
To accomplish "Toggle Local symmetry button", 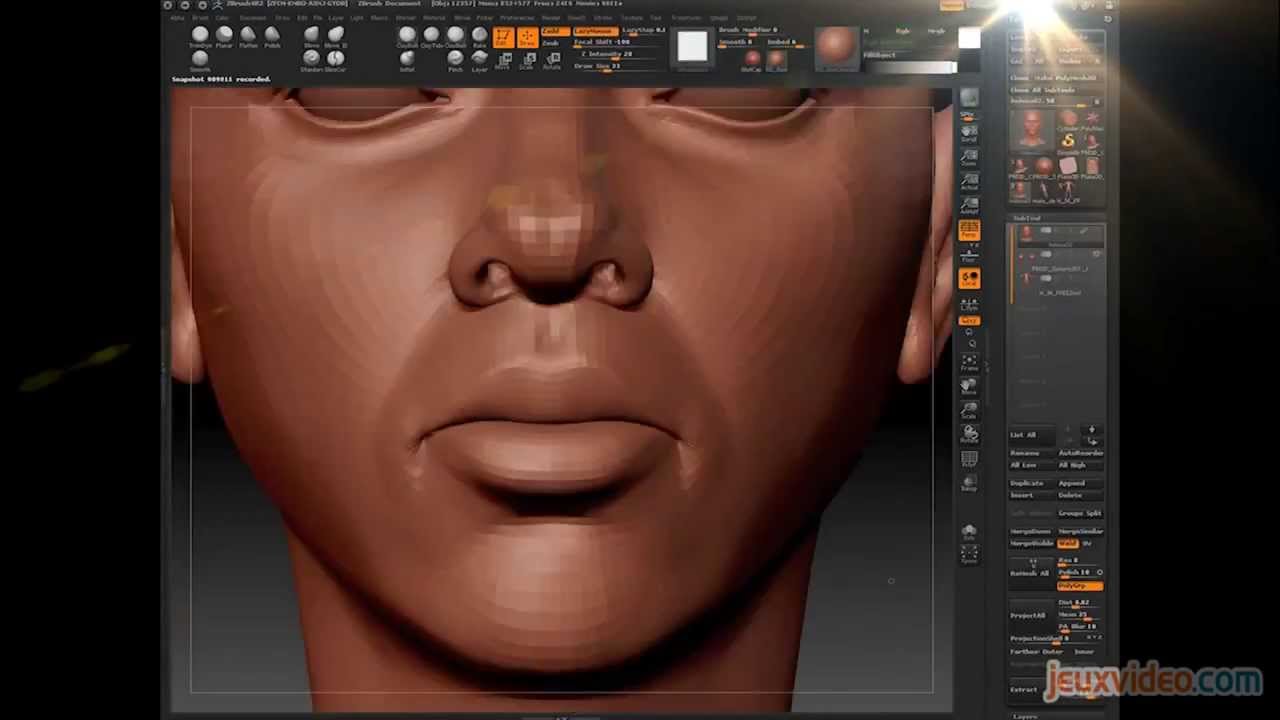I will [x=969, y=279].
